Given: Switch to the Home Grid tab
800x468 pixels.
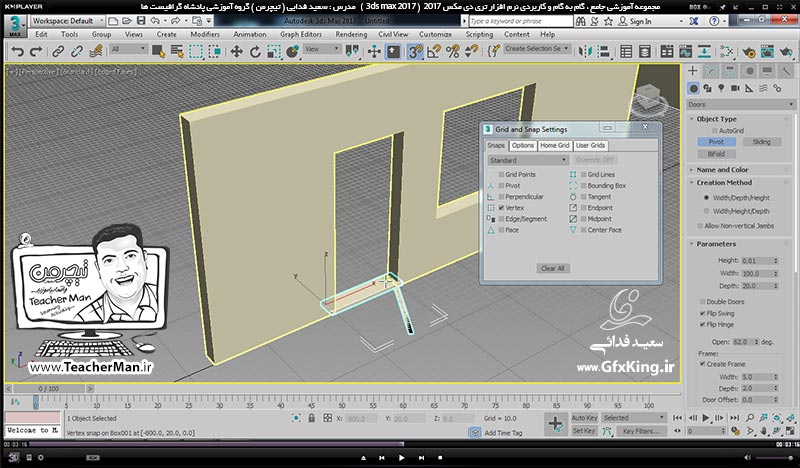Looking at the screenshot, I should 555,145.
